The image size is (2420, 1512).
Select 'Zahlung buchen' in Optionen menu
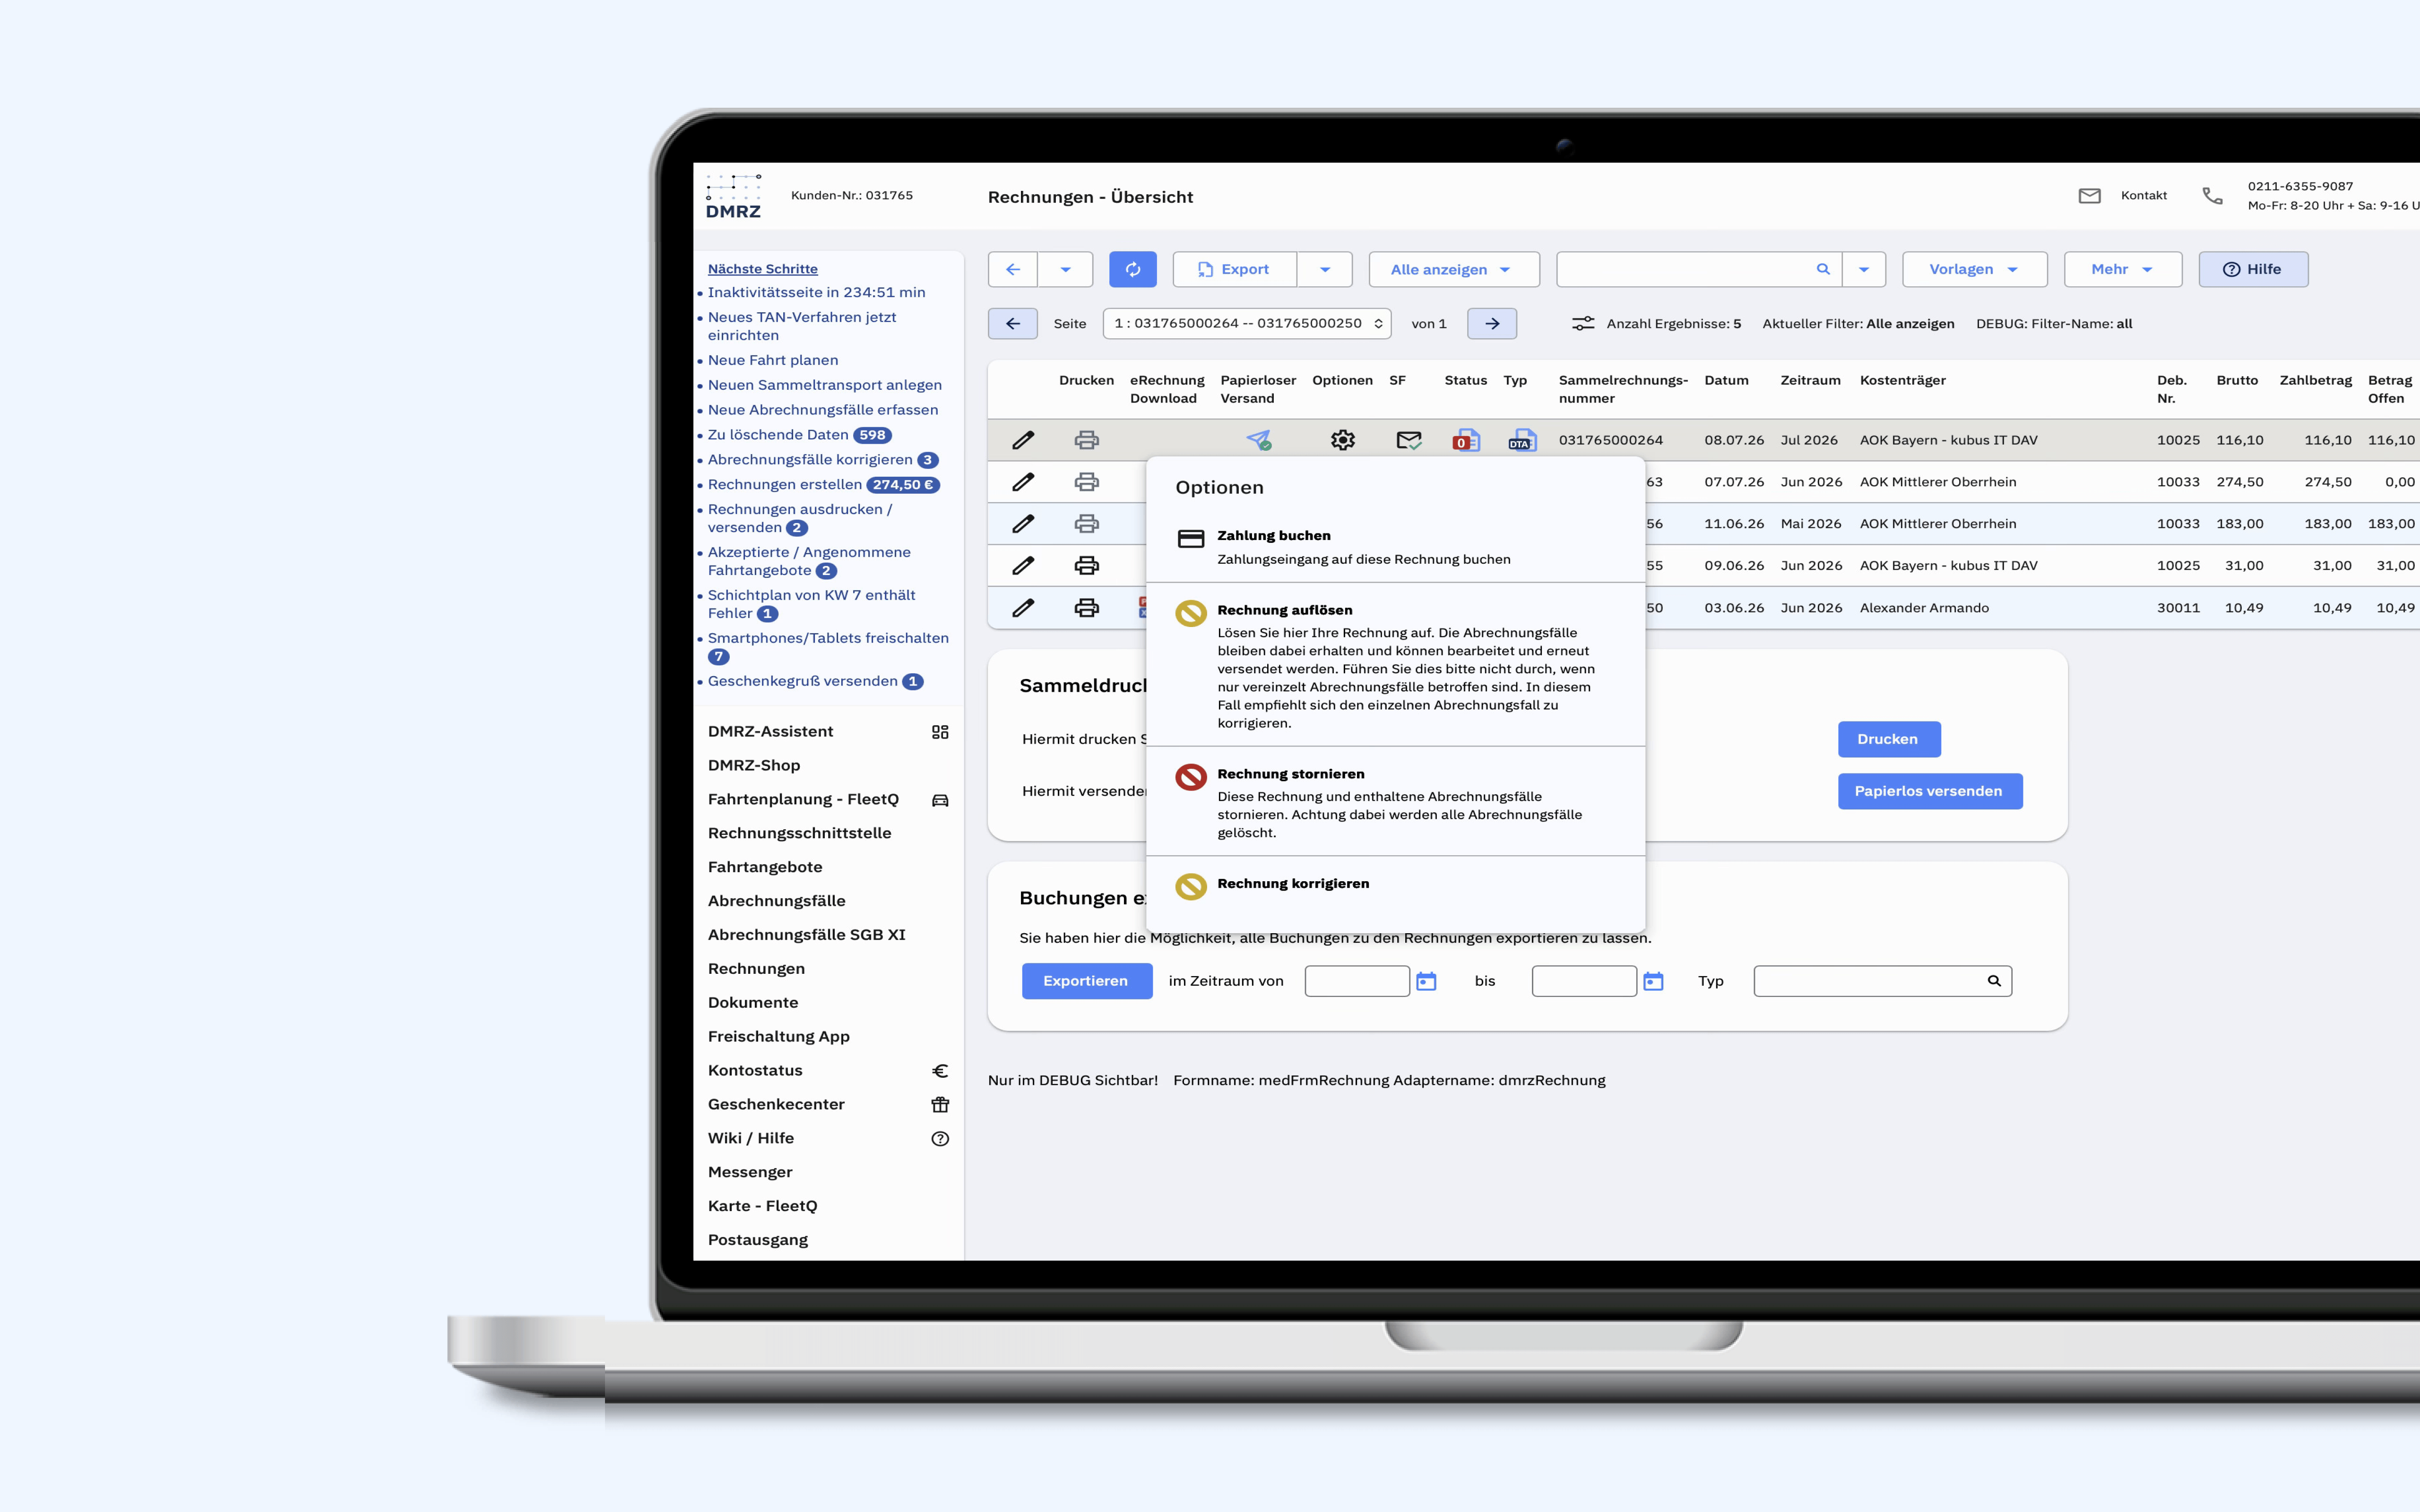click(1394, 546)
